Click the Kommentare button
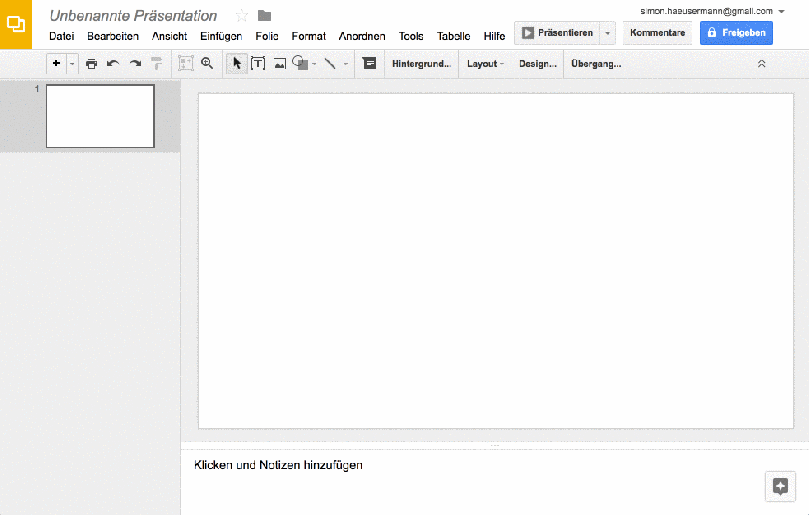The image size is (809, 515). (657, 33)
